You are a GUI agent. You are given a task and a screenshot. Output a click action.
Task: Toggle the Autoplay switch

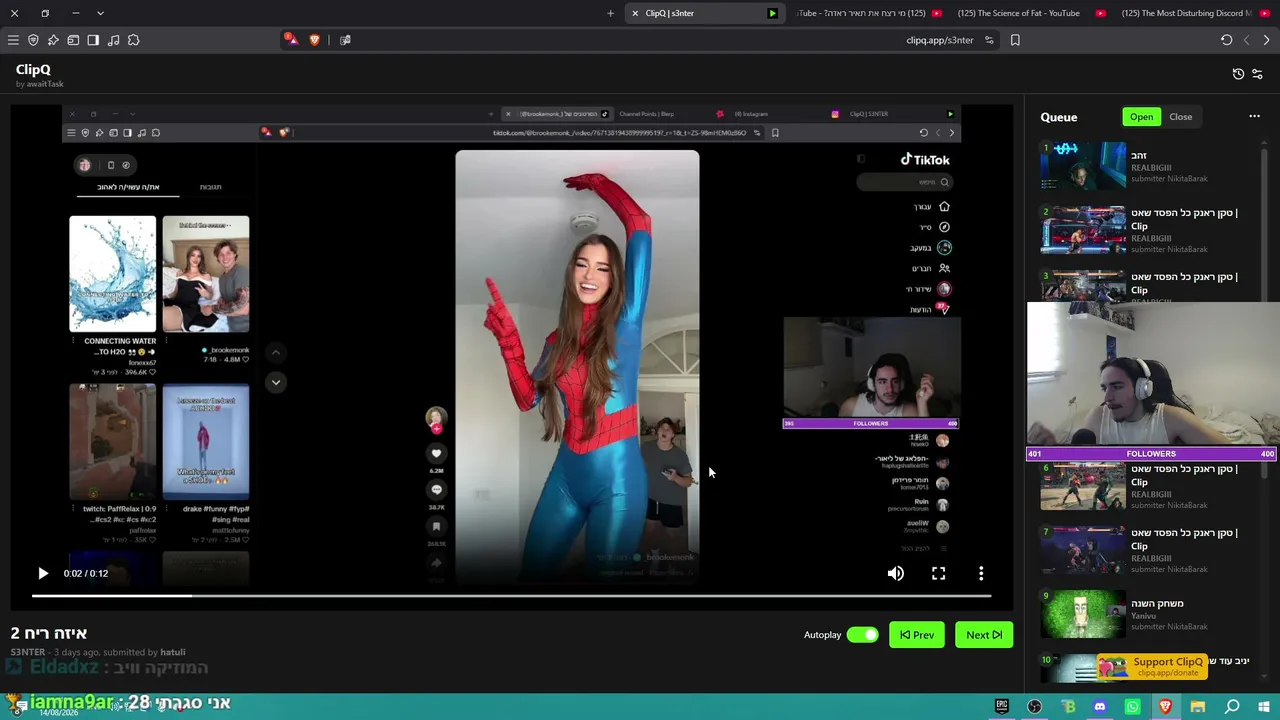862,635
